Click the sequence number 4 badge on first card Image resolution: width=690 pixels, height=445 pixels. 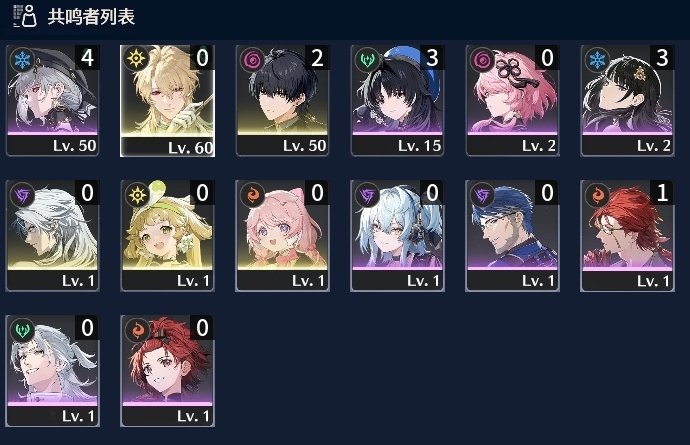coord(87,58)
